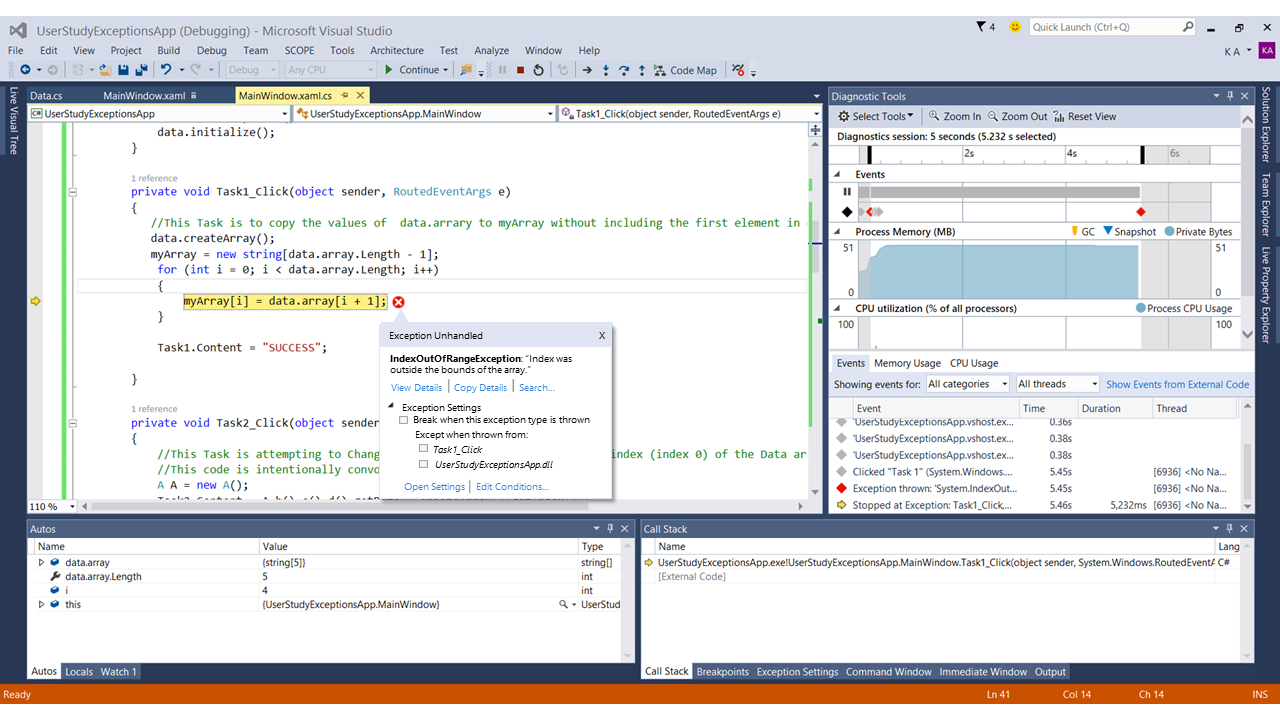Screen dimensions: 1280x720
Task: Open Immediate Window tab
Action: pyautogui.click(x=983, y=672)
